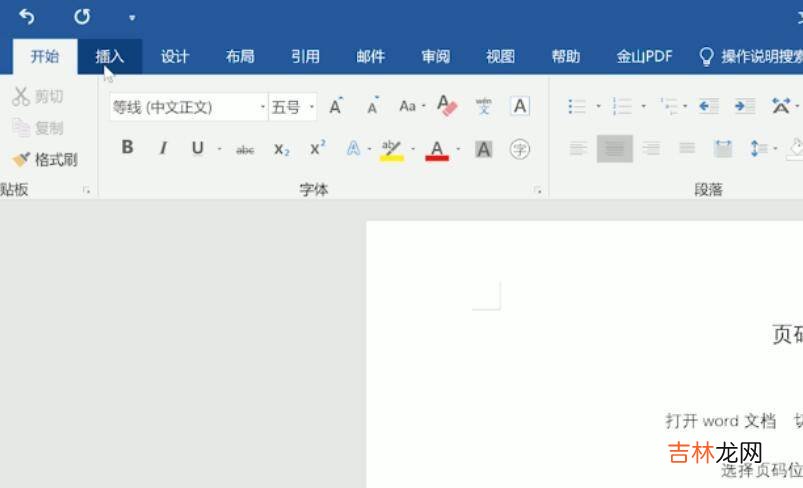Toggle italic formatting

click(162, 148)
